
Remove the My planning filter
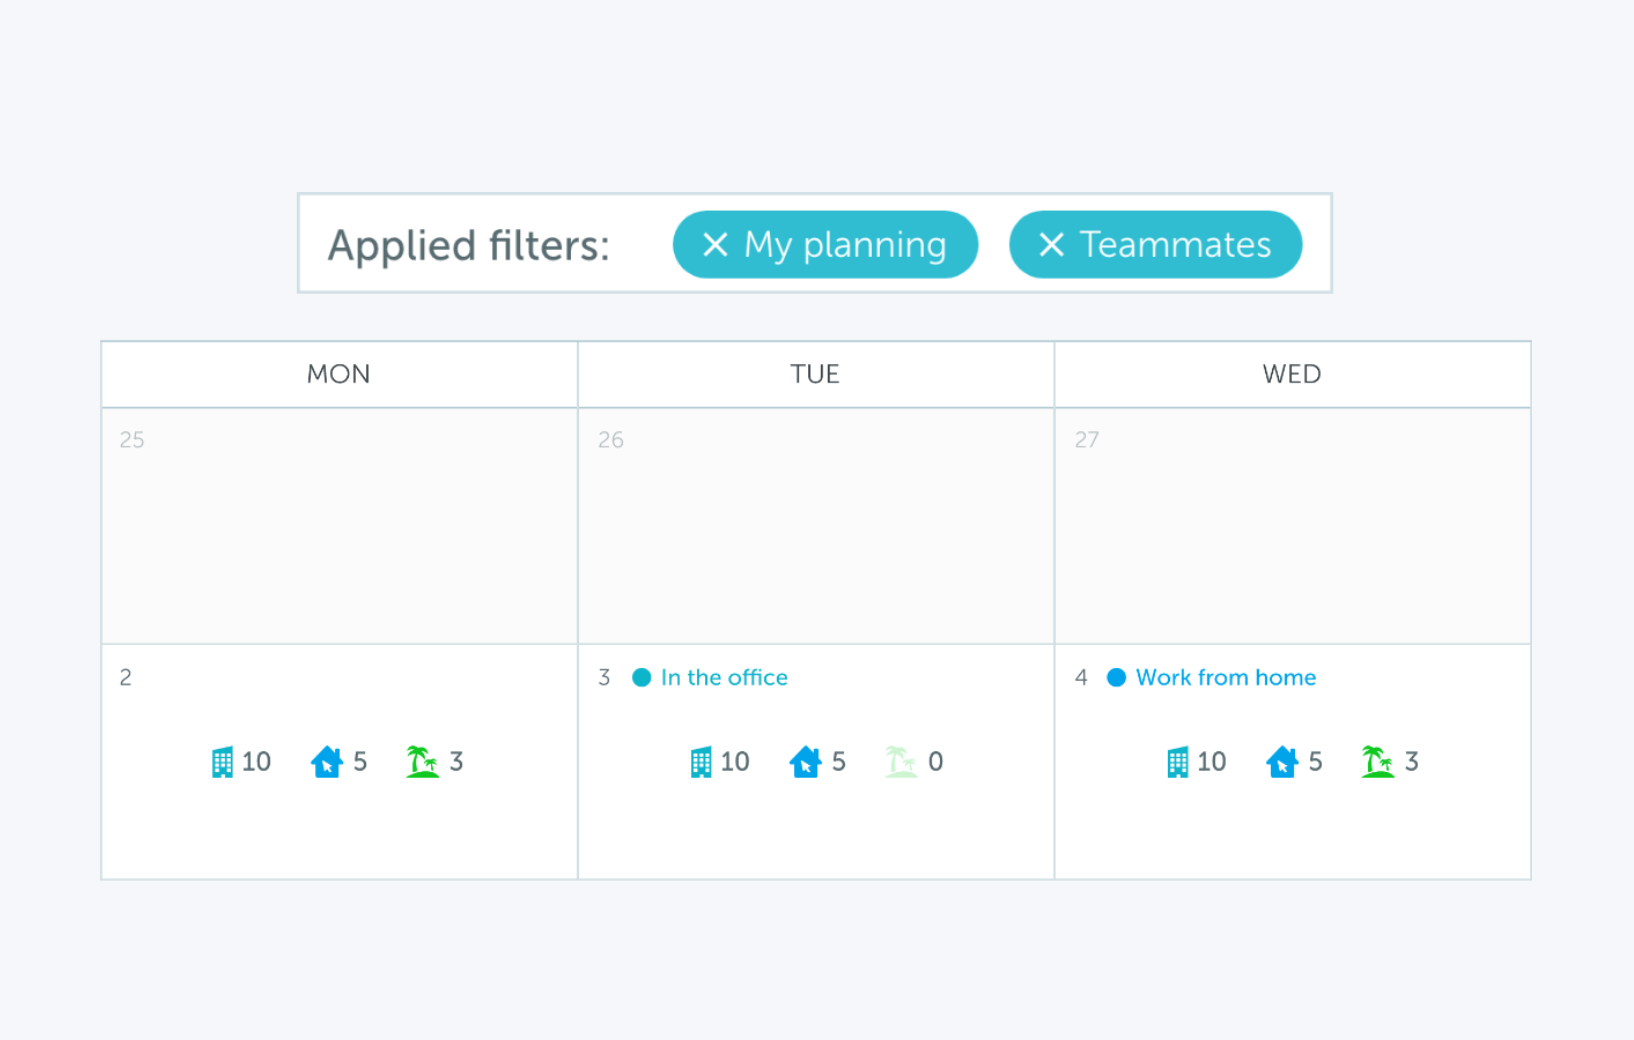point(714,244)
